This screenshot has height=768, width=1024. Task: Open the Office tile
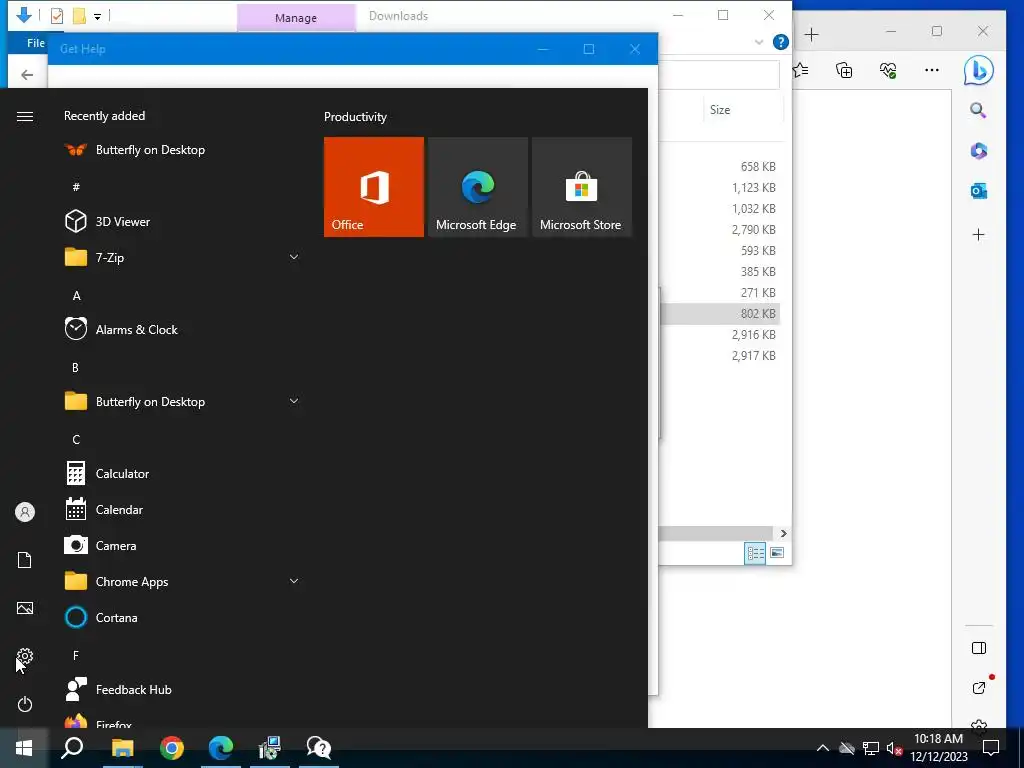click(374, 187)
